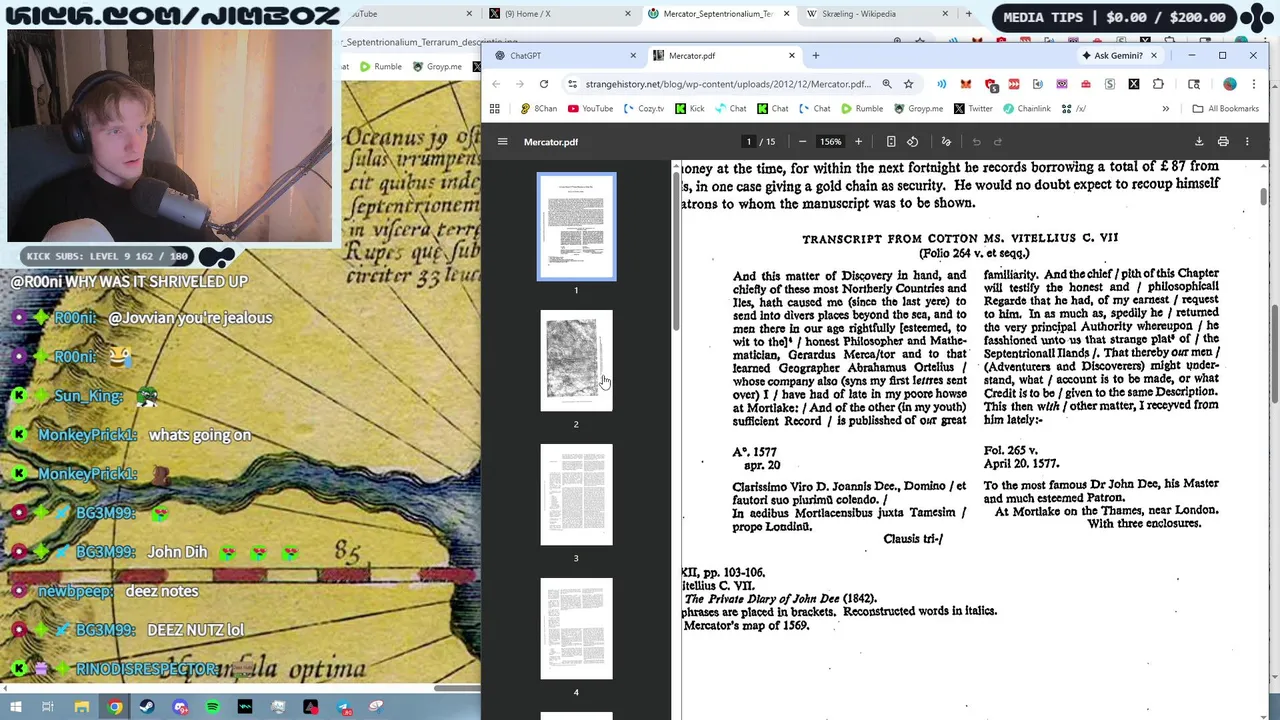Click the fit to page icon
This screenshot has height=720, width=1280.
(891, 142)
